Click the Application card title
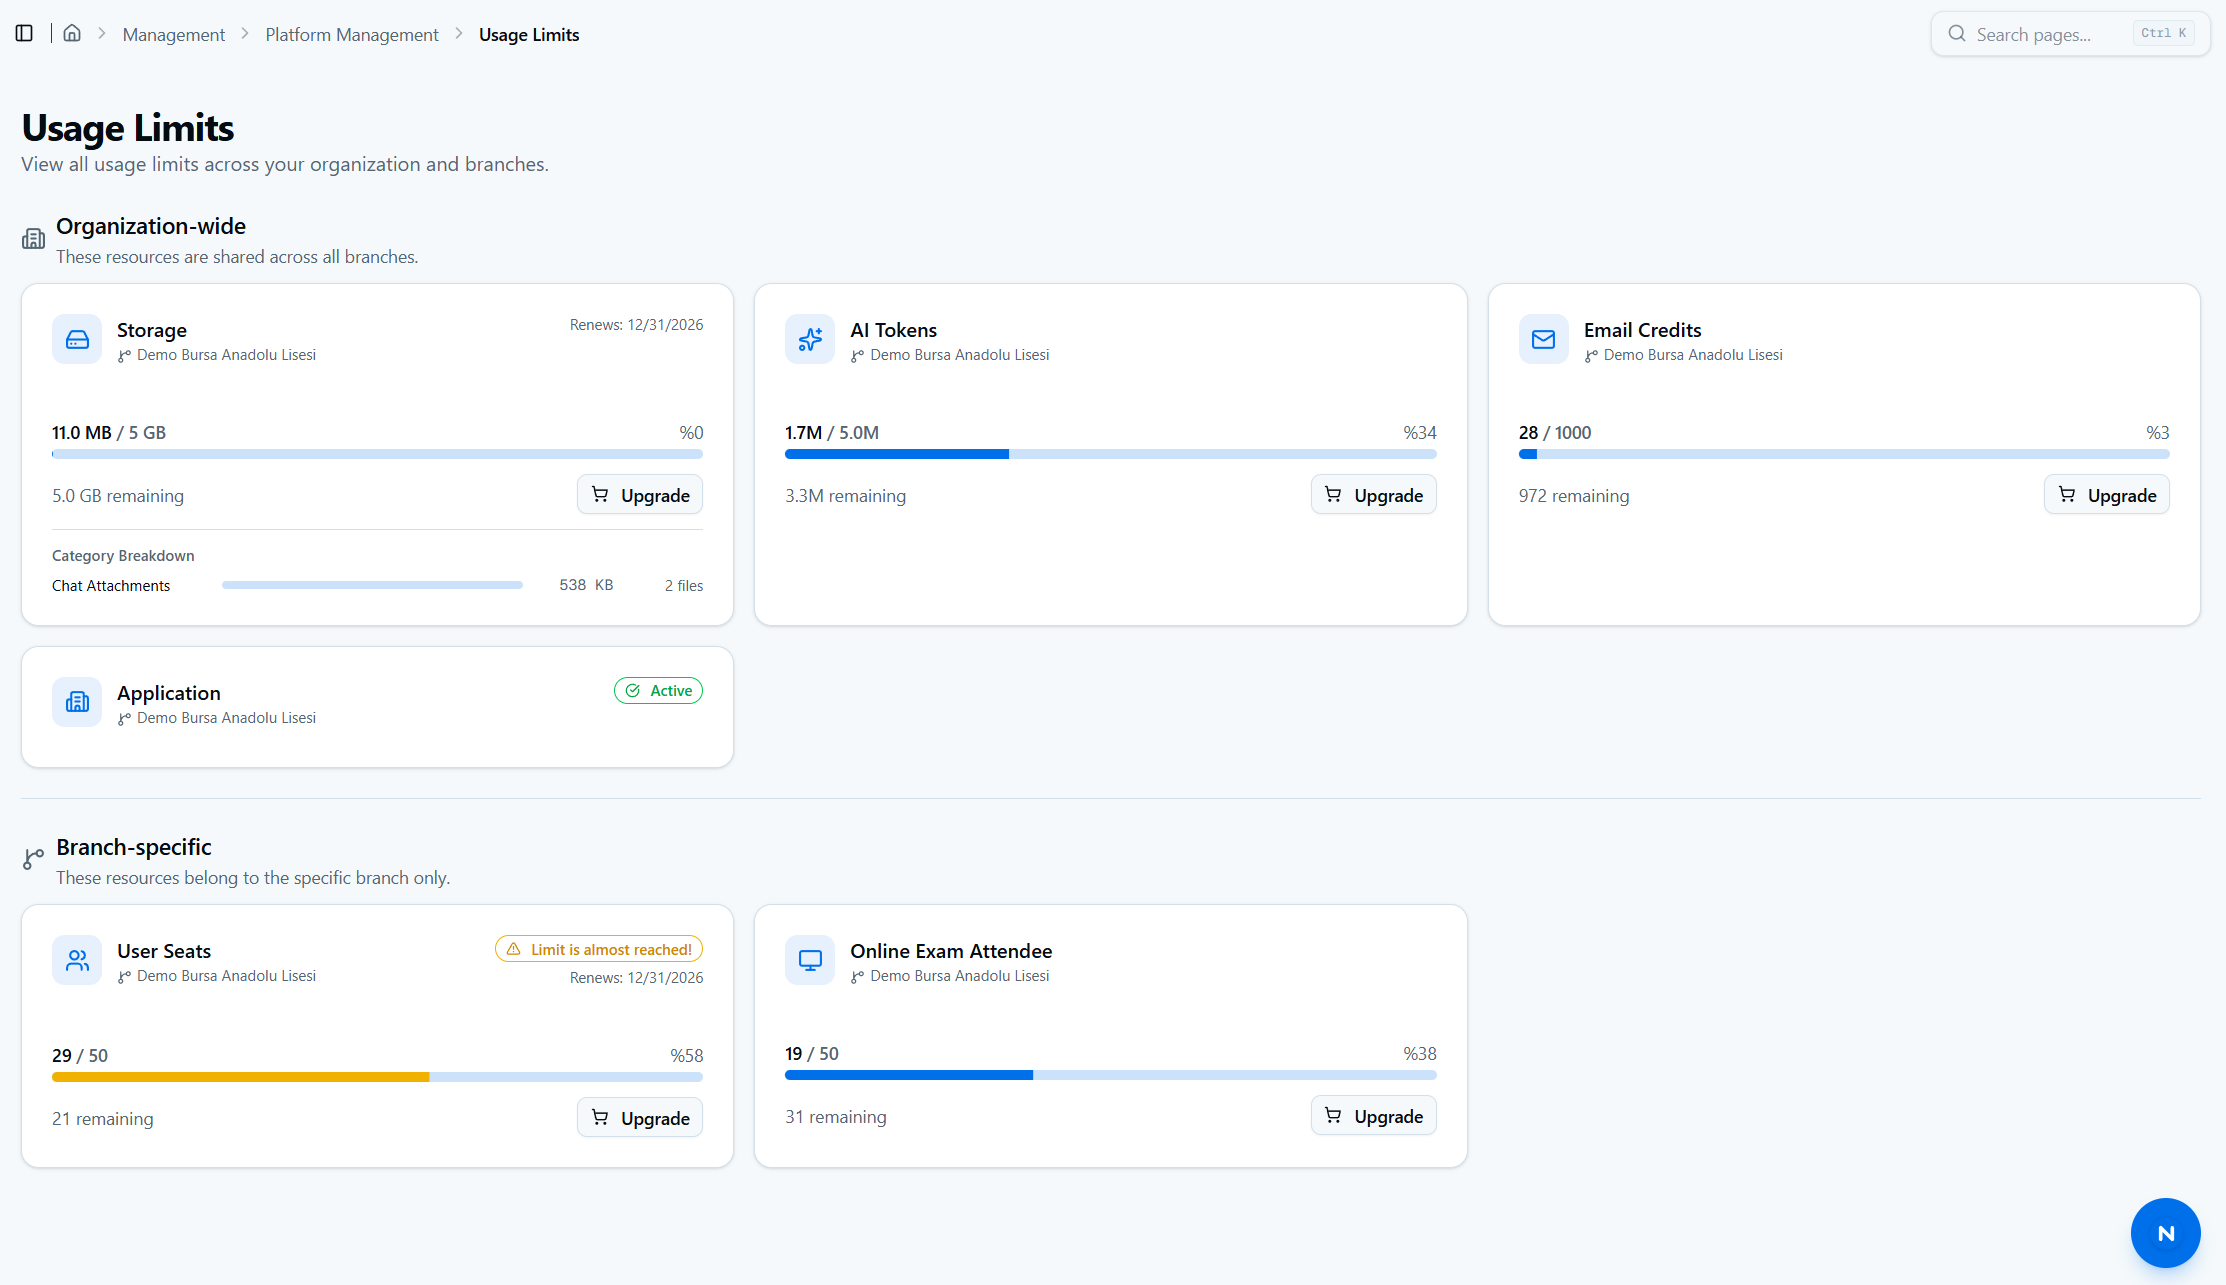This screenshot has height=1285, width=2226. click(x=169, y=693)
